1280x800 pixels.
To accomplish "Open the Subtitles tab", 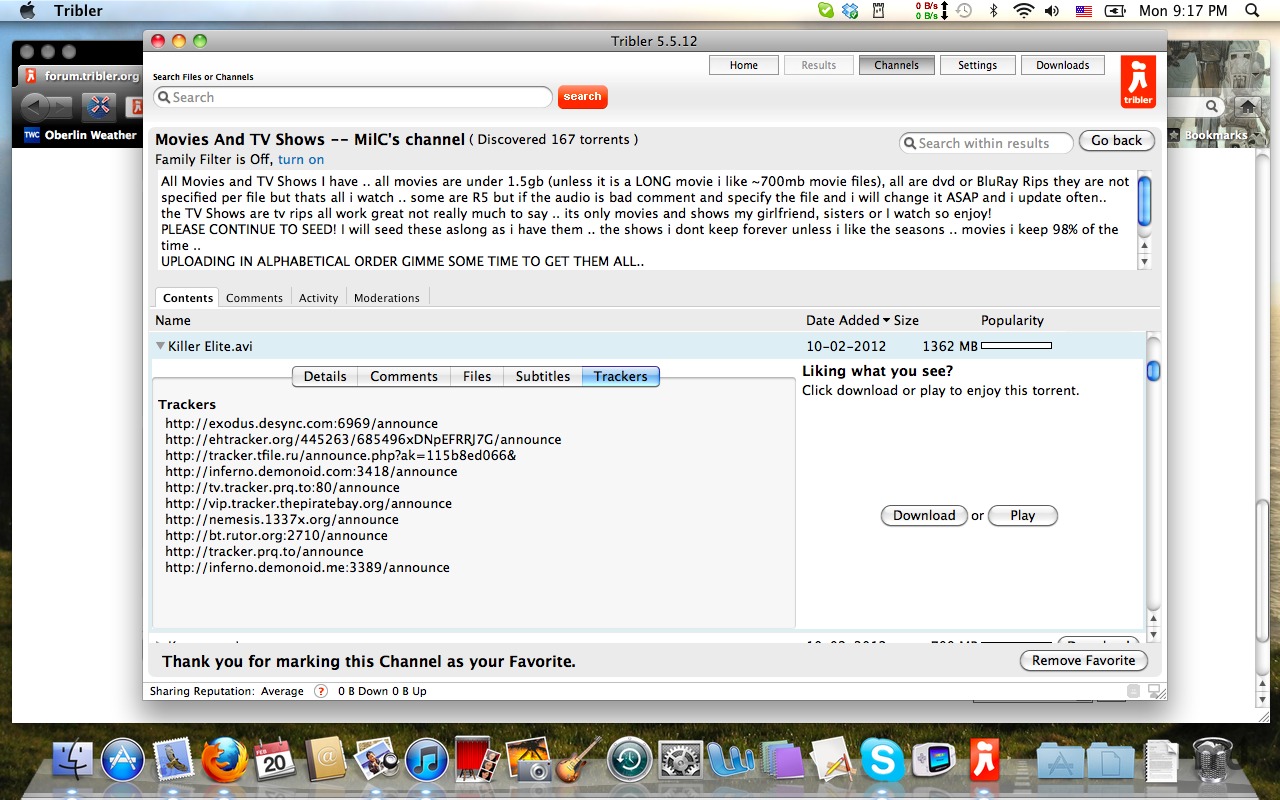I will click(x=543, y=376).
